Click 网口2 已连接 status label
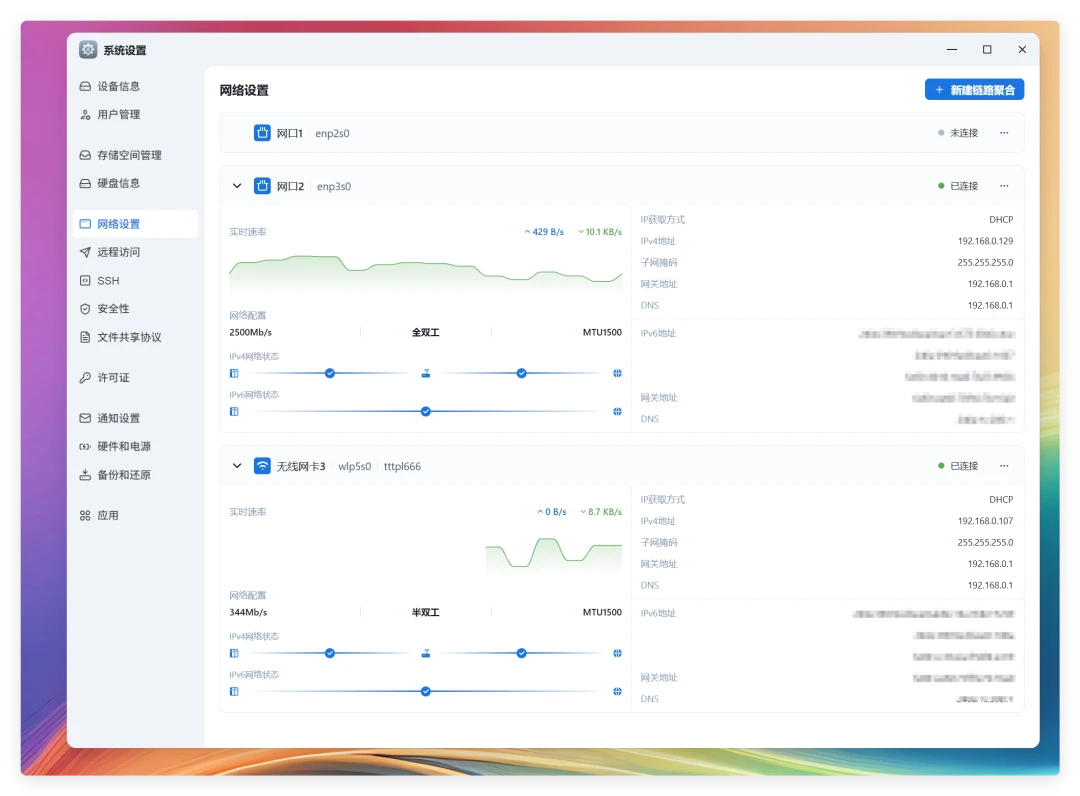The image size is (1080, 796). [x=964, y=186]
